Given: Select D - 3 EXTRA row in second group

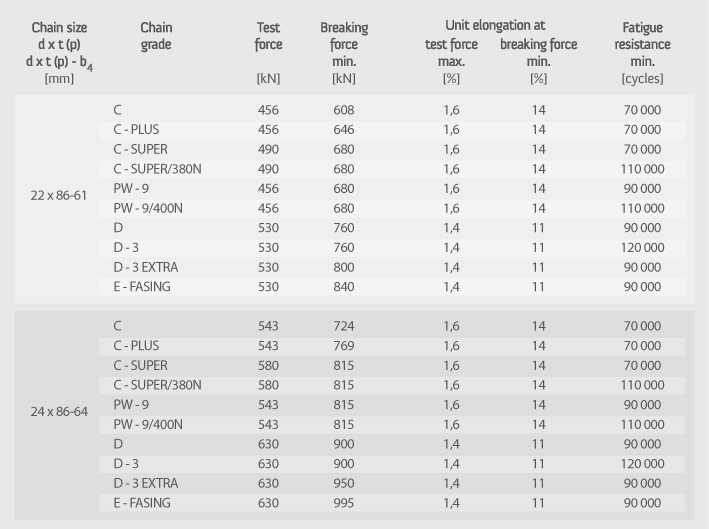Looking at the screenshot, I should point(392,483).
